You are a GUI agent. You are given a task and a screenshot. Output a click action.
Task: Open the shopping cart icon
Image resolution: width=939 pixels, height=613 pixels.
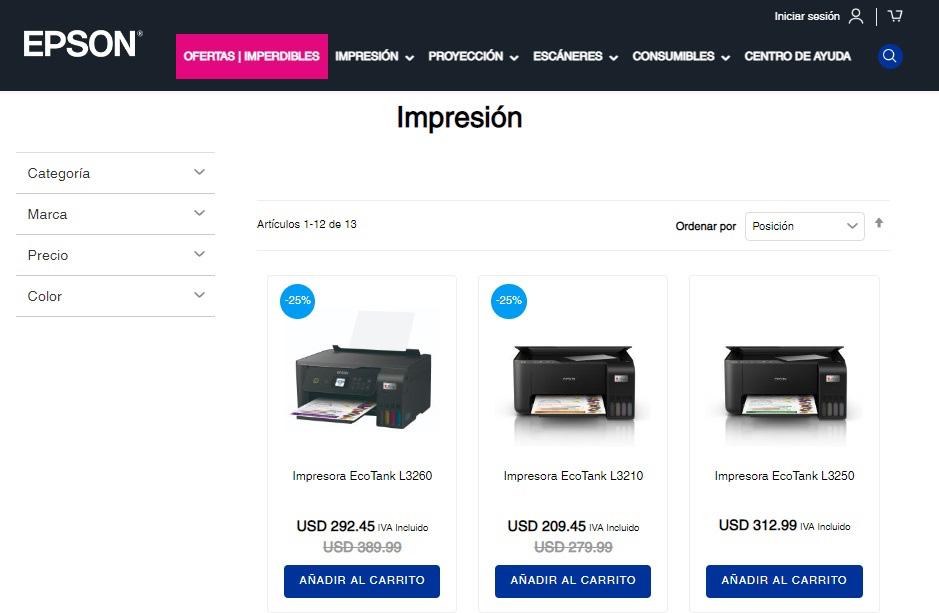tap(895, 16)
